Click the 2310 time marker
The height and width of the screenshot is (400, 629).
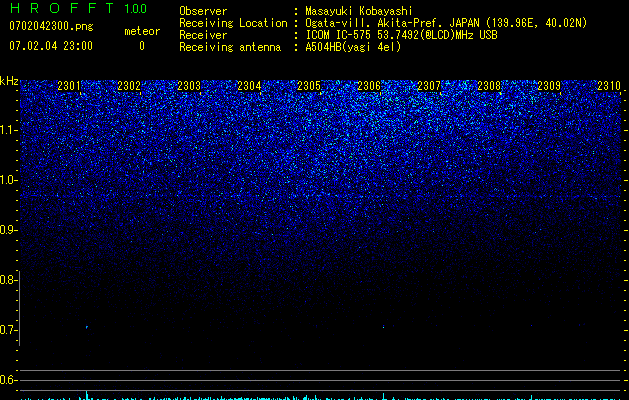[x=609, y=86]
